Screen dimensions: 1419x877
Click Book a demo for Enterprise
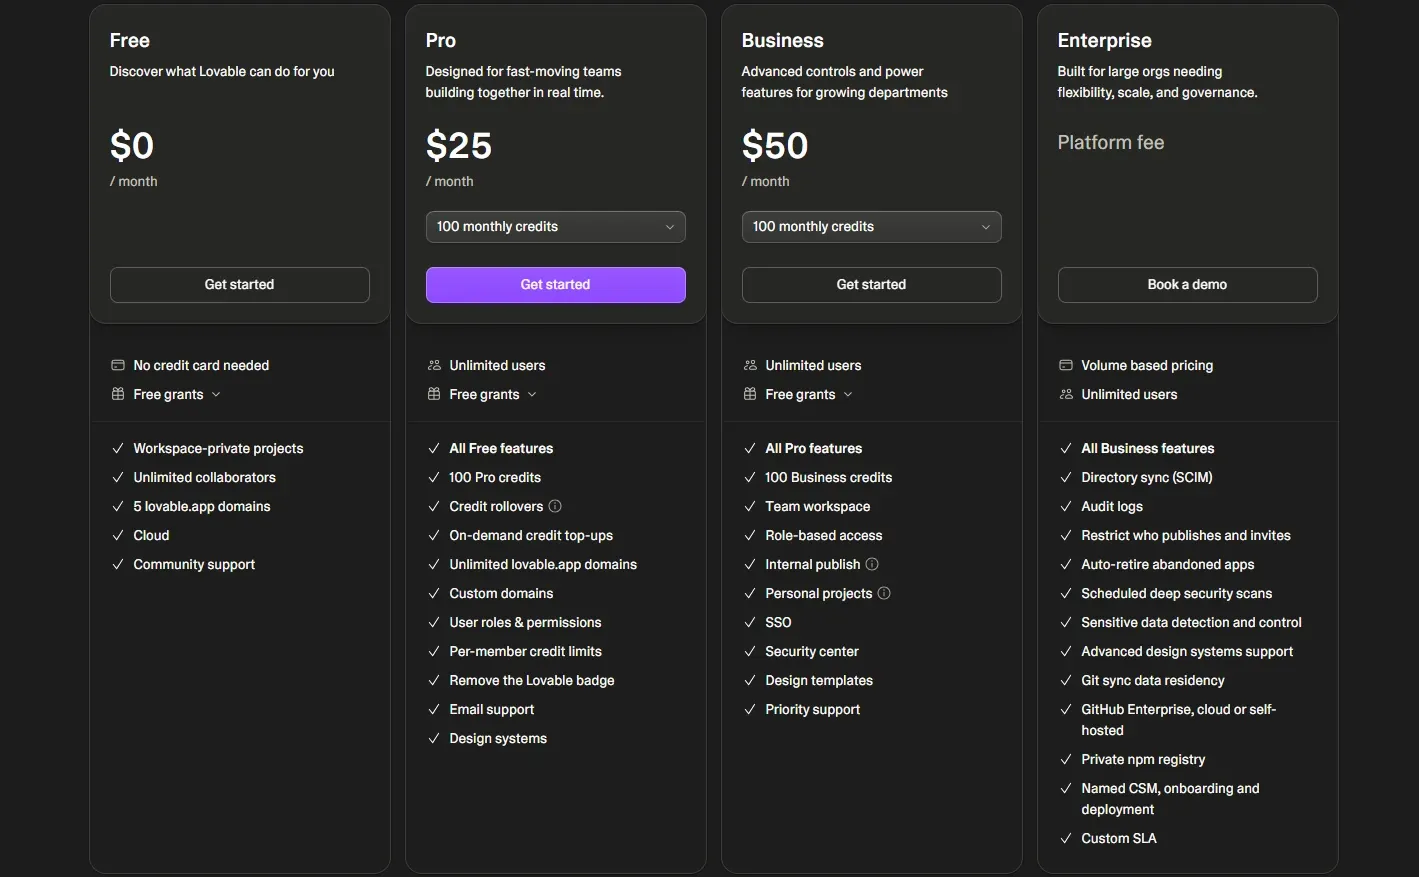(x=1187, y=285)
